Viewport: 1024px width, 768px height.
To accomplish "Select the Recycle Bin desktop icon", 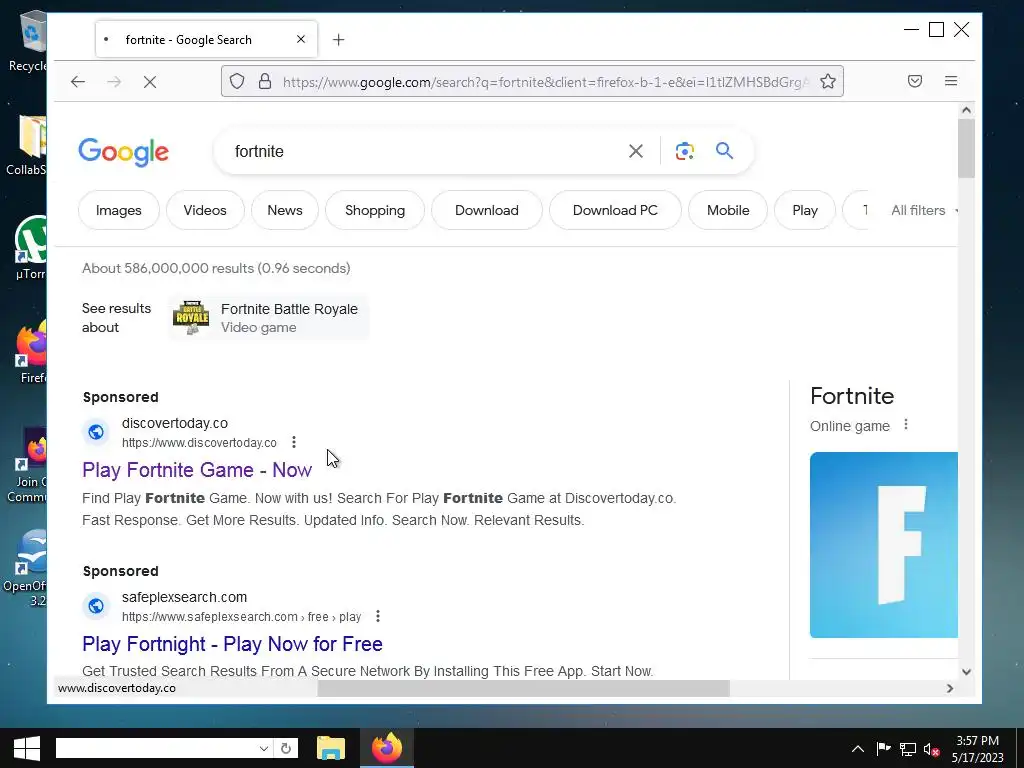I will (29, 42).
